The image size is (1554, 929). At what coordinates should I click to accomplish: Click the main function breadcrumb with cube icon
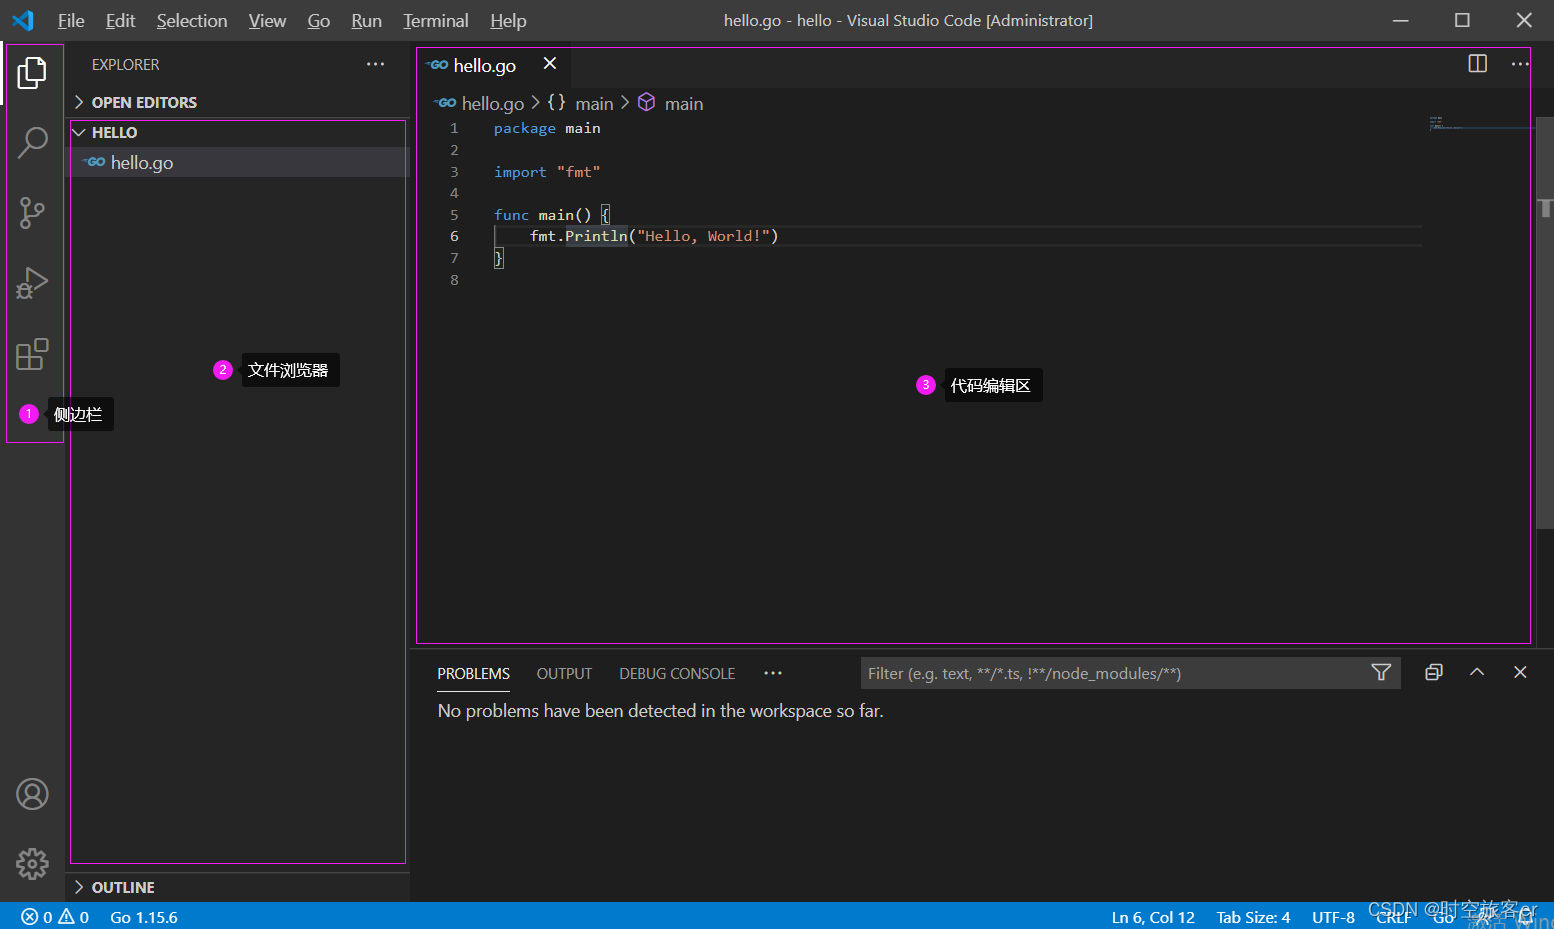click(x=670, y=103)
